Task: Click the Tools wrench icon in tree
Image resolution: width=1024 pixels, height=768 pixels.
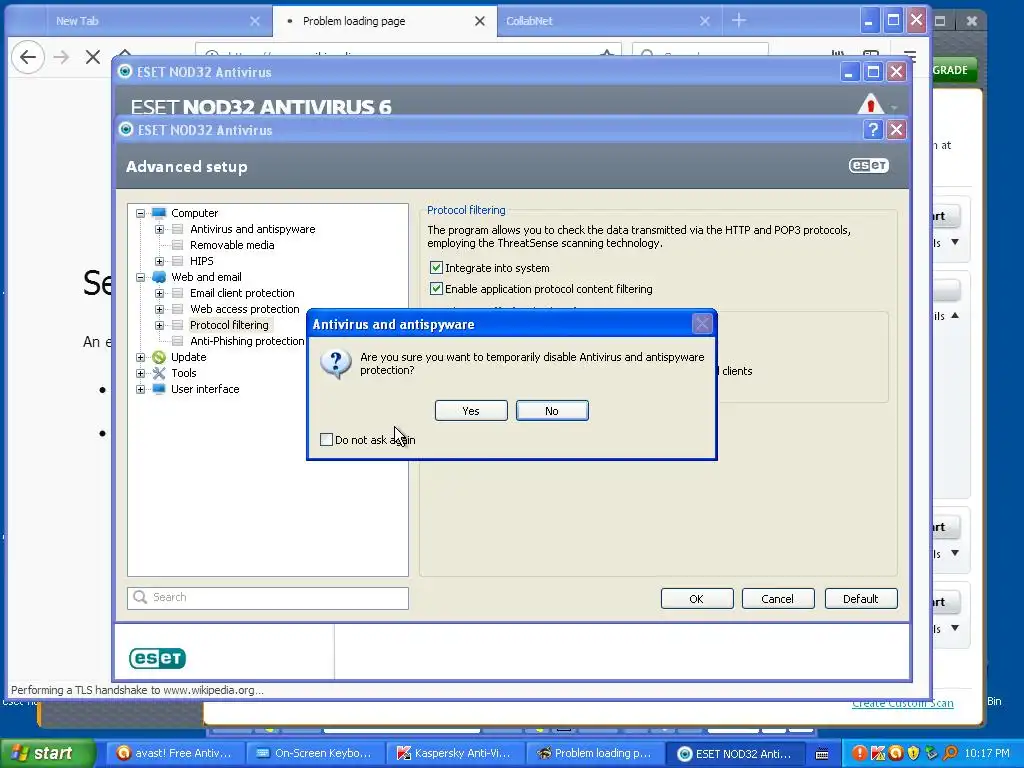Action: click(x=159, y=373)
